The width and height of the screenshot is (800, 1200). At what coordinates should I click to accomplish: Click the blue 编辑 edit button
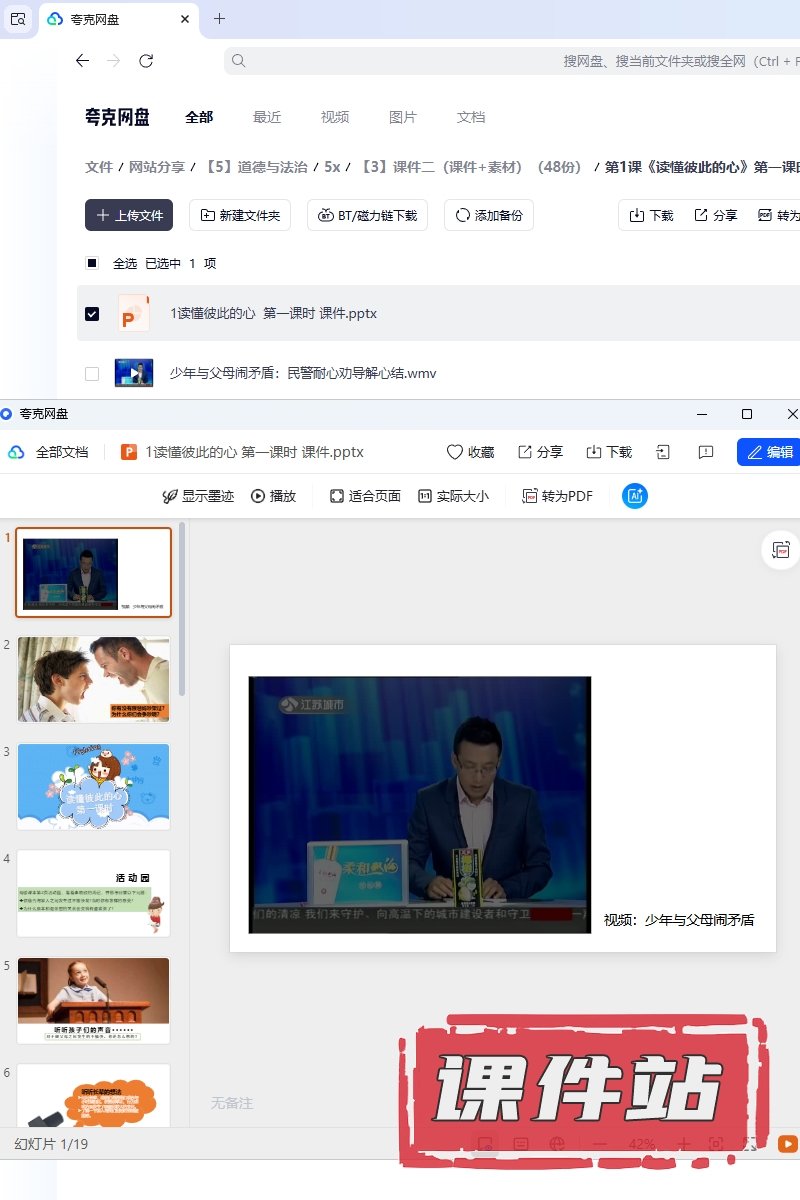pos(769,452)
